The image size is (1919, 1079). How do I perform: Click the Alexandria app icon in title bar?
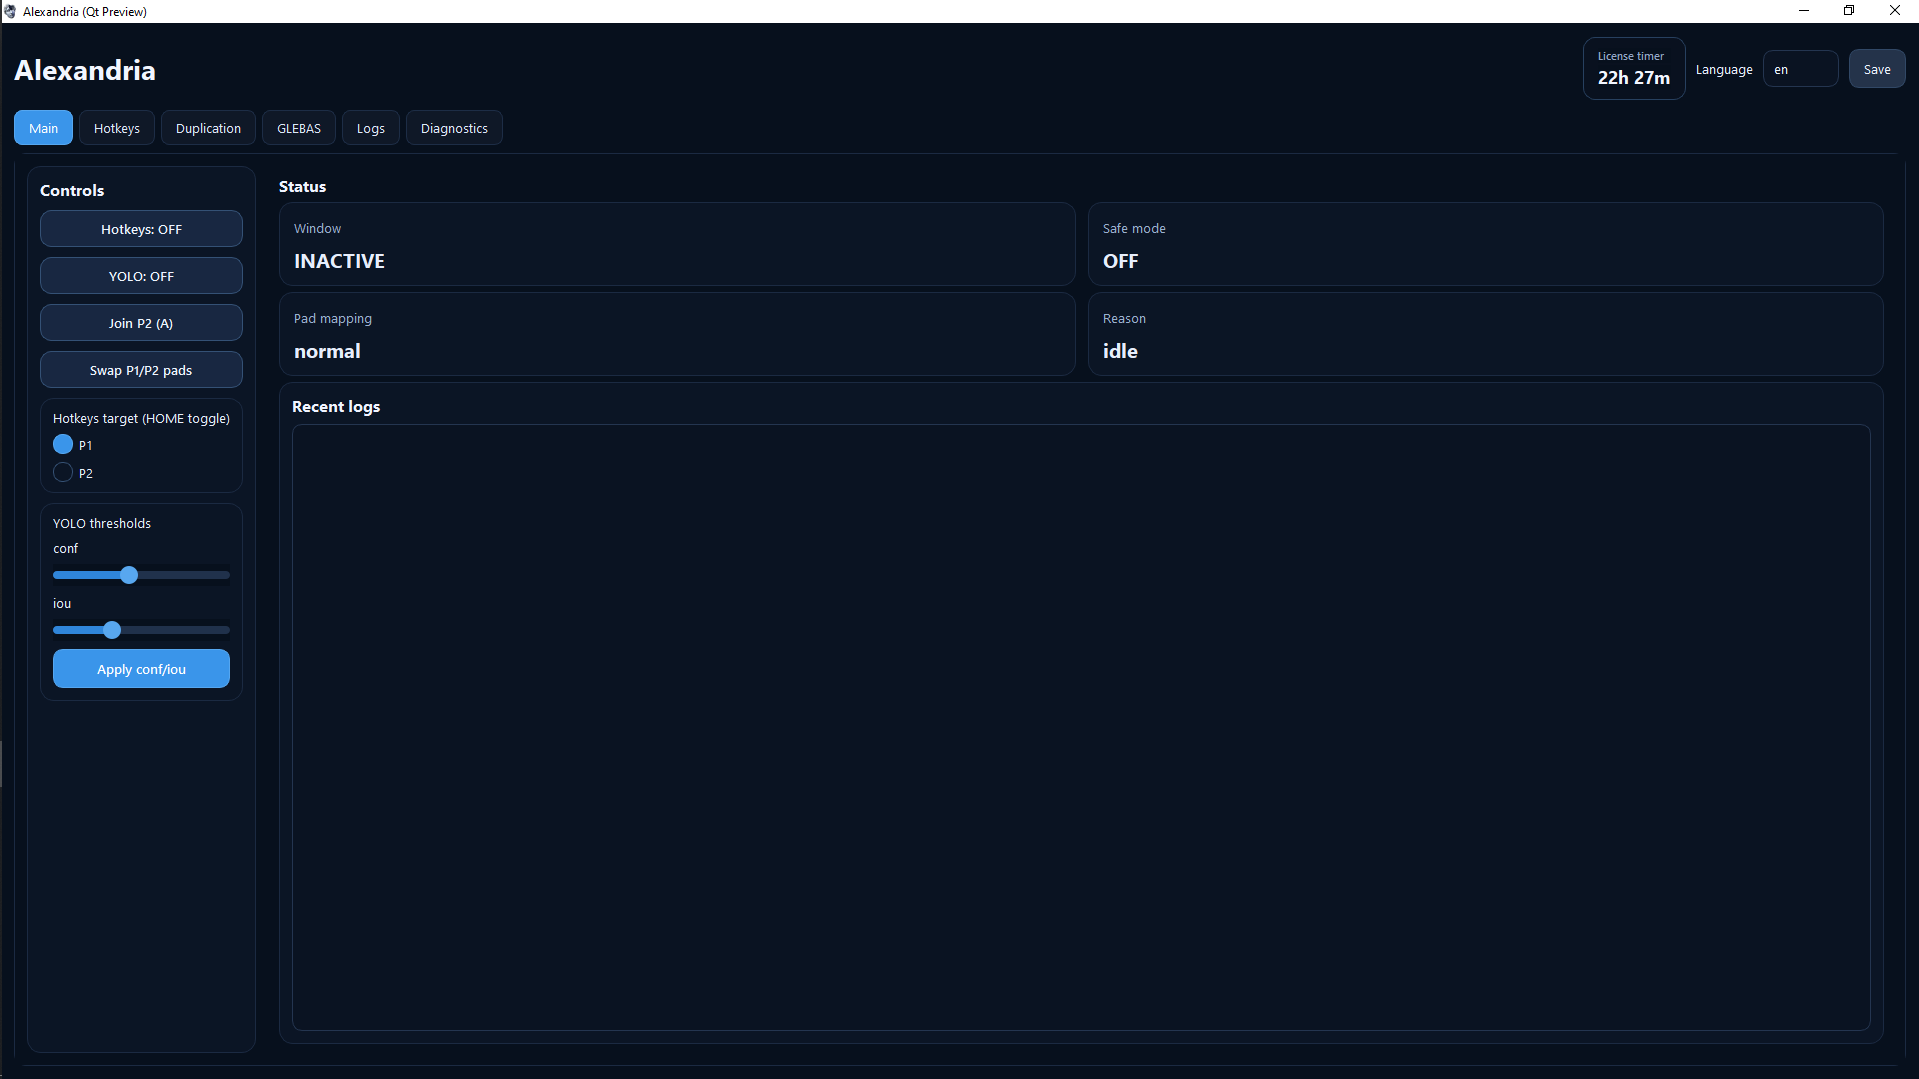pyautogui.click(x=10, y=11)
